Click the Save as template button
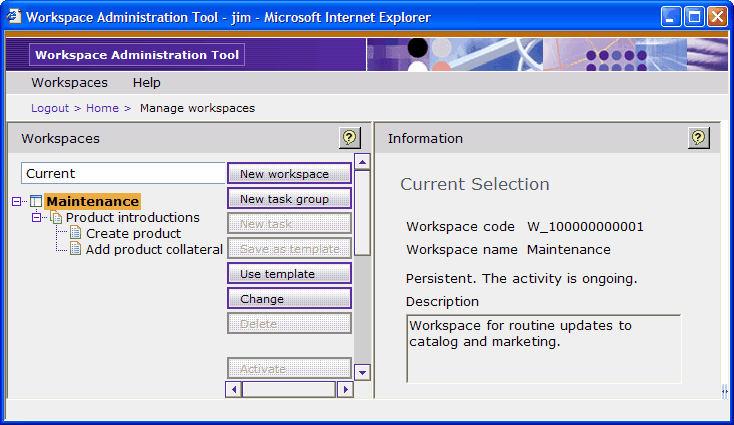This screenshot has width=734, height=425. pos(289,249)
